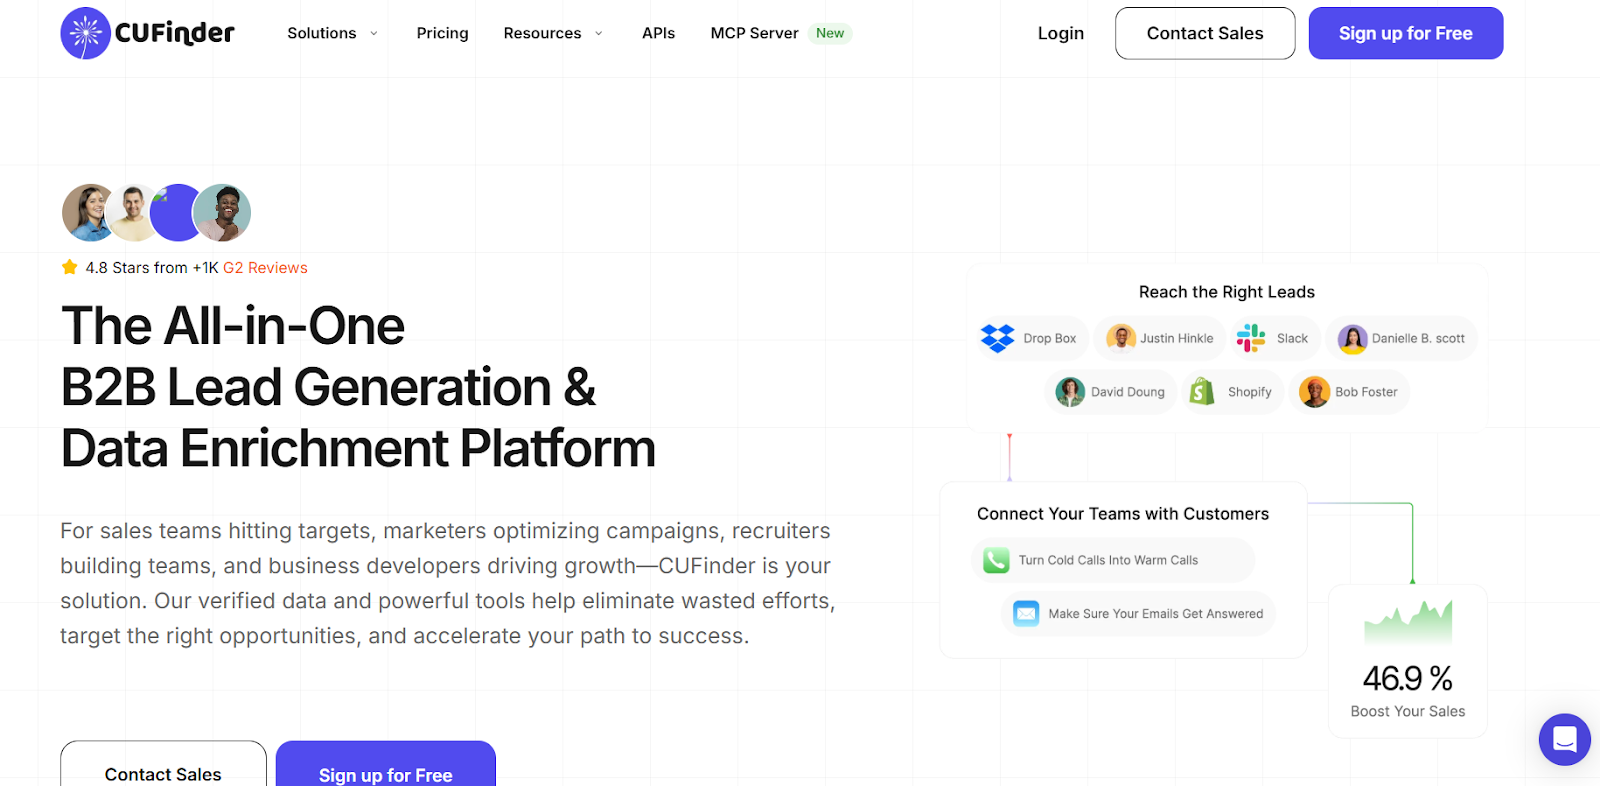Click the solid blue circle avatar
The width and height of the screenshot is (1600, 786).
pos(176,212)
